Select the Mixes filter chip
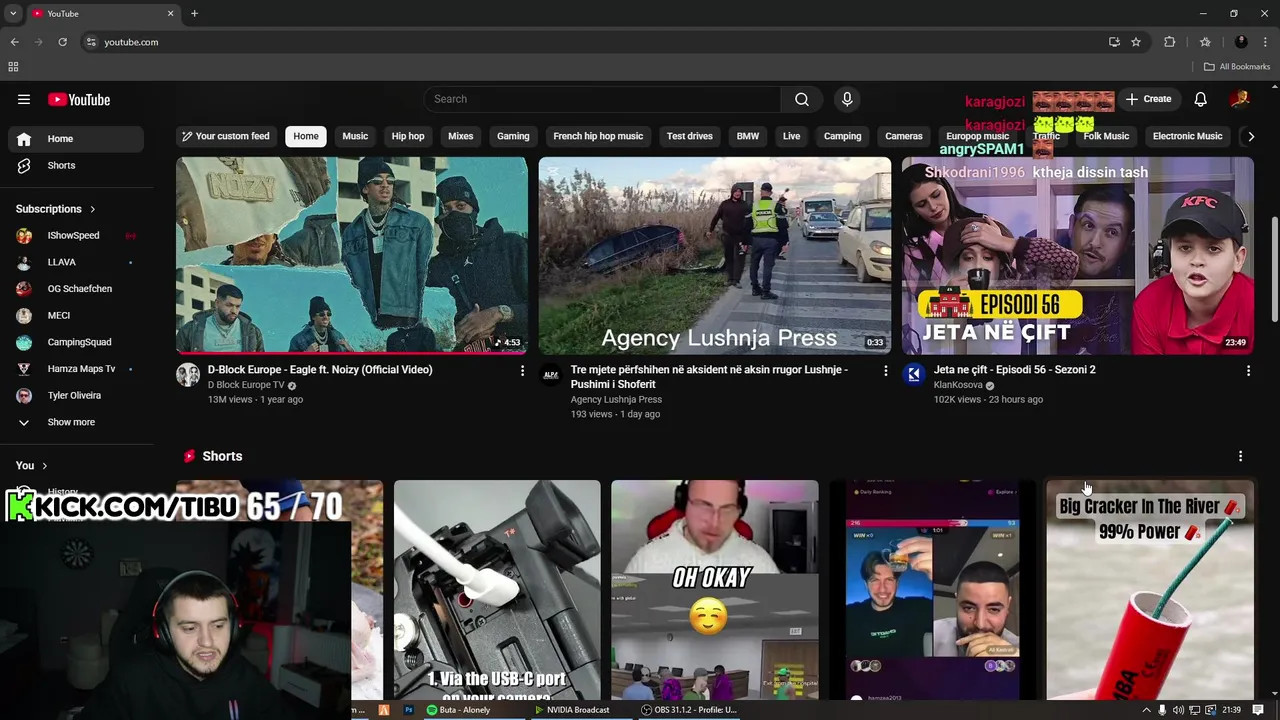The width and height of the screenshot is (1280, 720). [x=461, y=136]
